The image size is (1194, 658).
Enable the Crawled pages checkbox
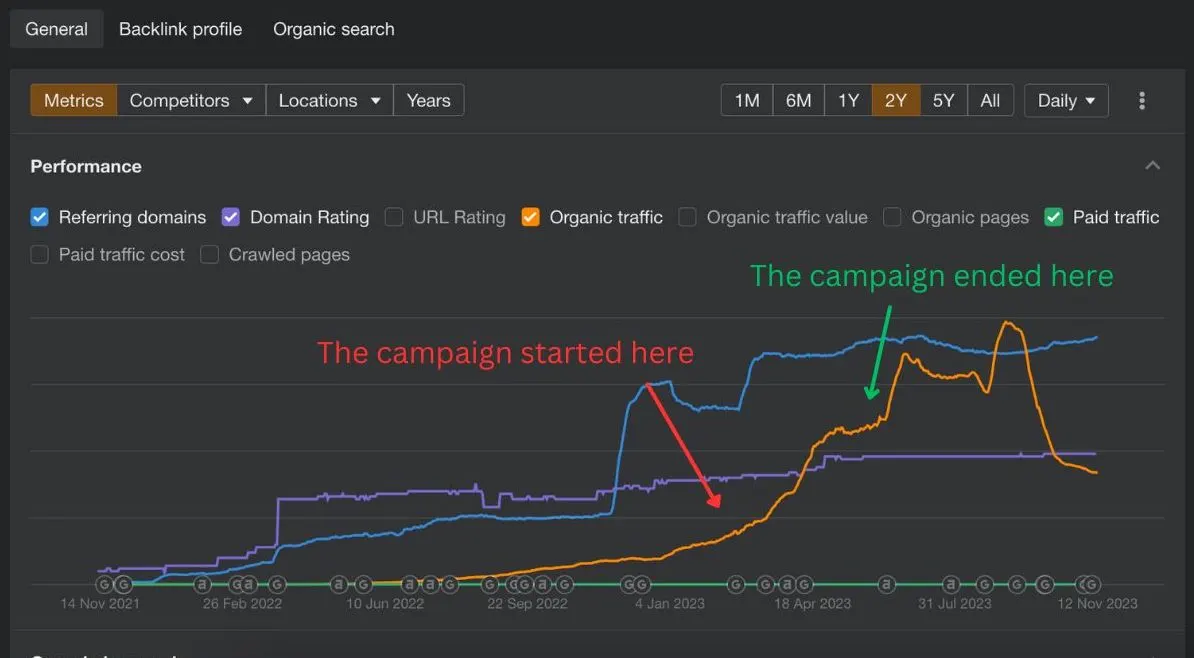(209, 254)
